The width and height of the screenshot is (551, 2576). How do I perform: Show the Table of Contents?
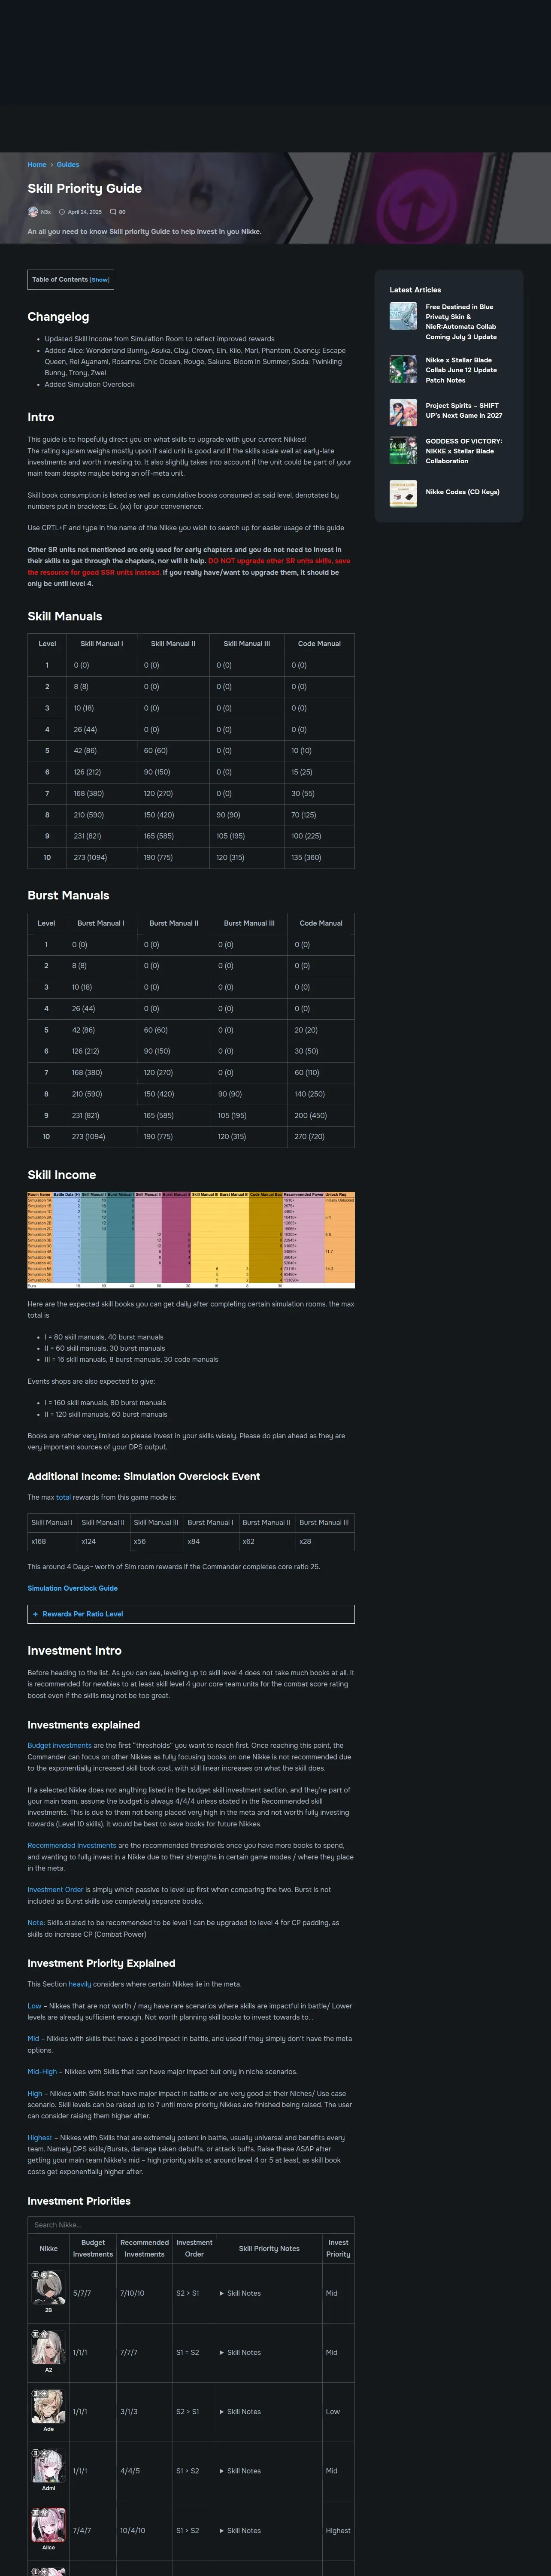[x=100, y=280]
